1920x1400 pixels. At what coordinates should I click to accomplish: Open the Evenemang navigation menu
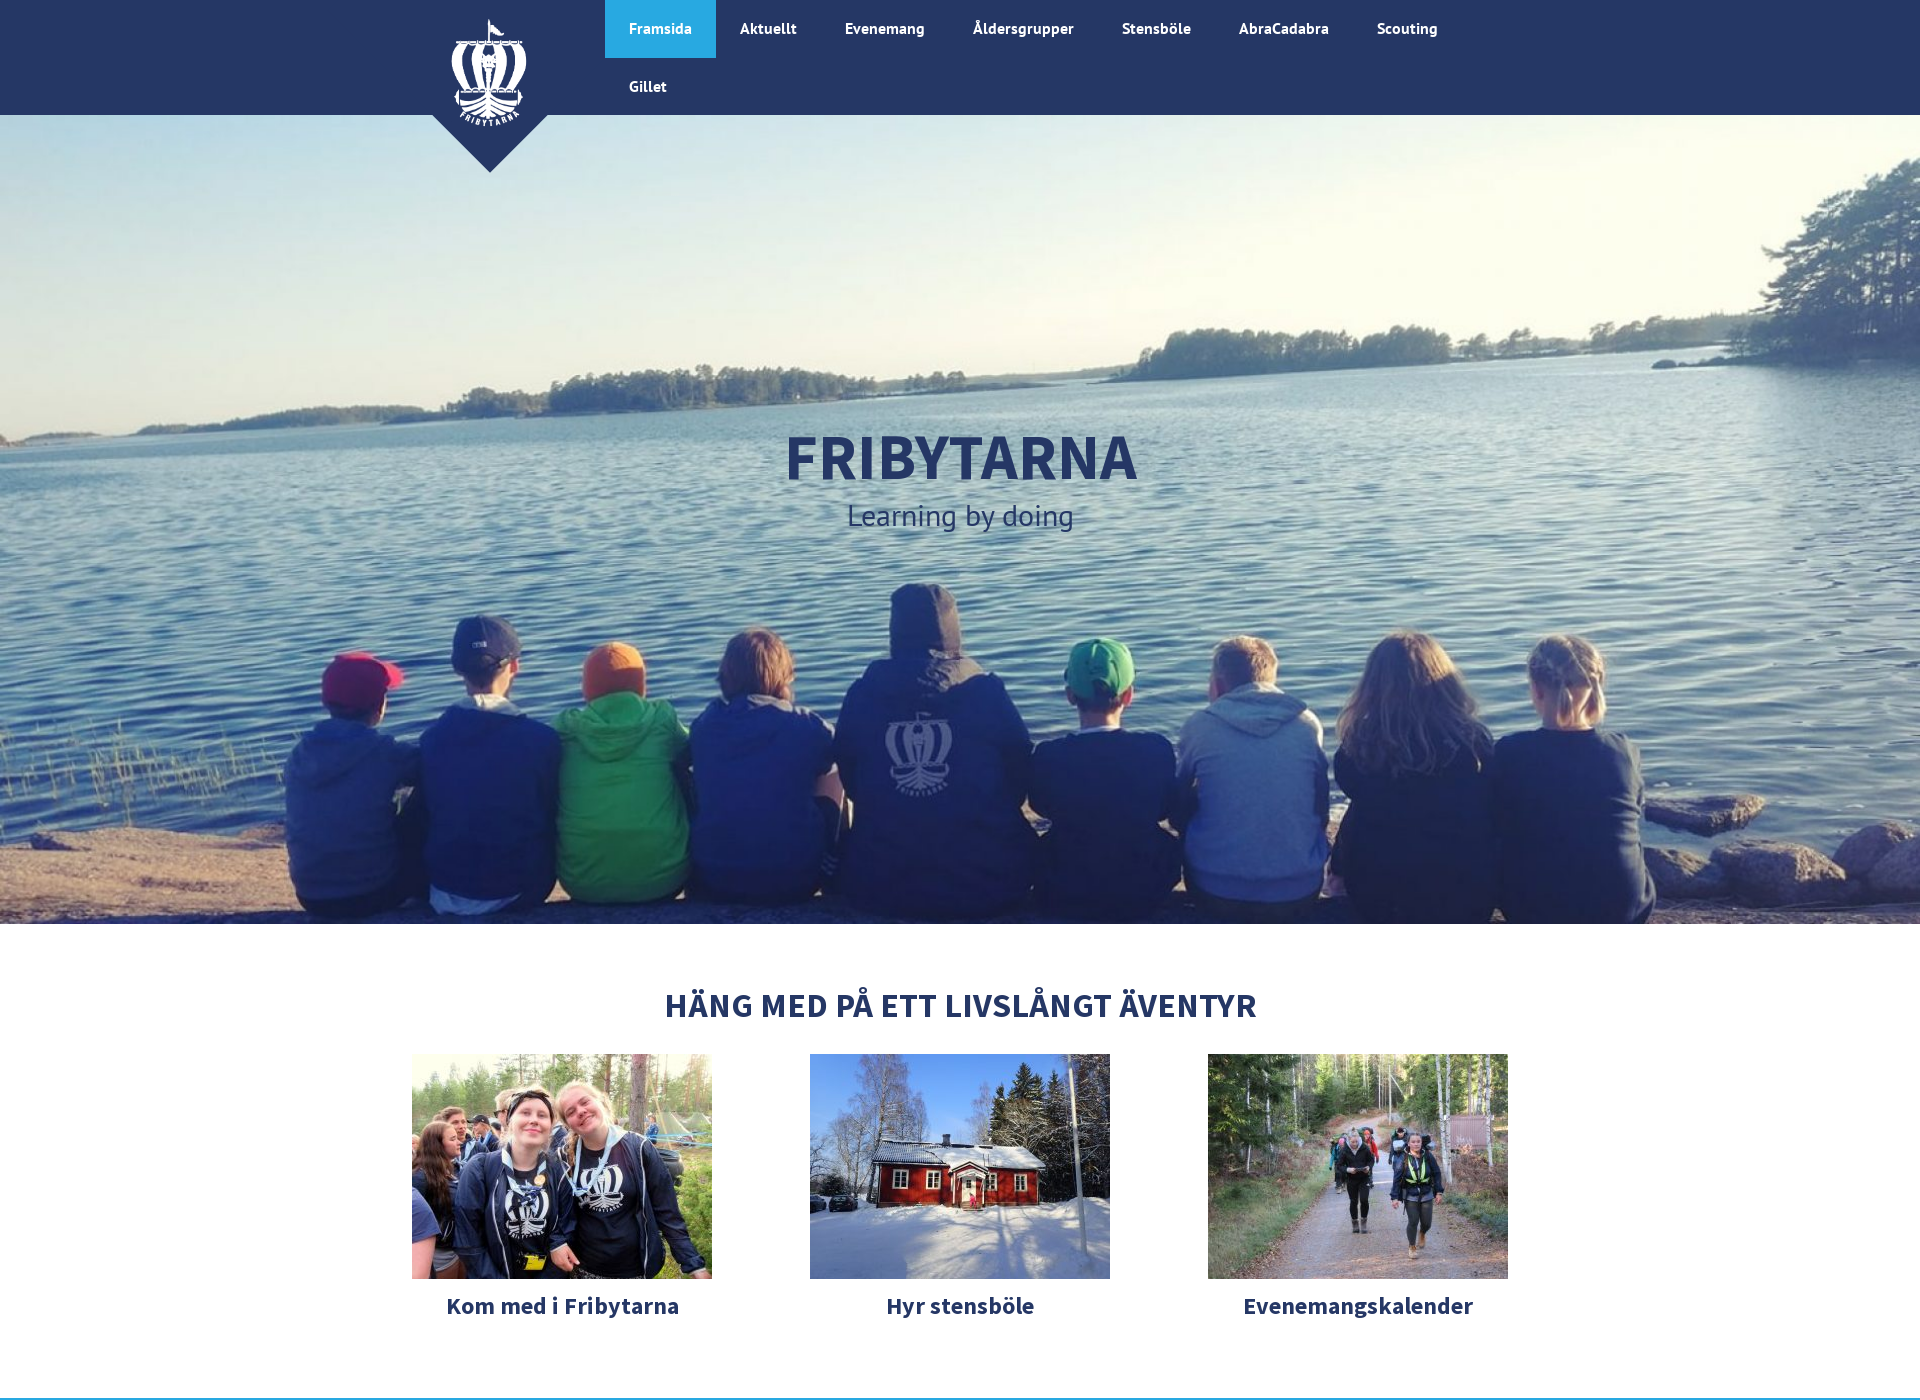pos(882,28)
